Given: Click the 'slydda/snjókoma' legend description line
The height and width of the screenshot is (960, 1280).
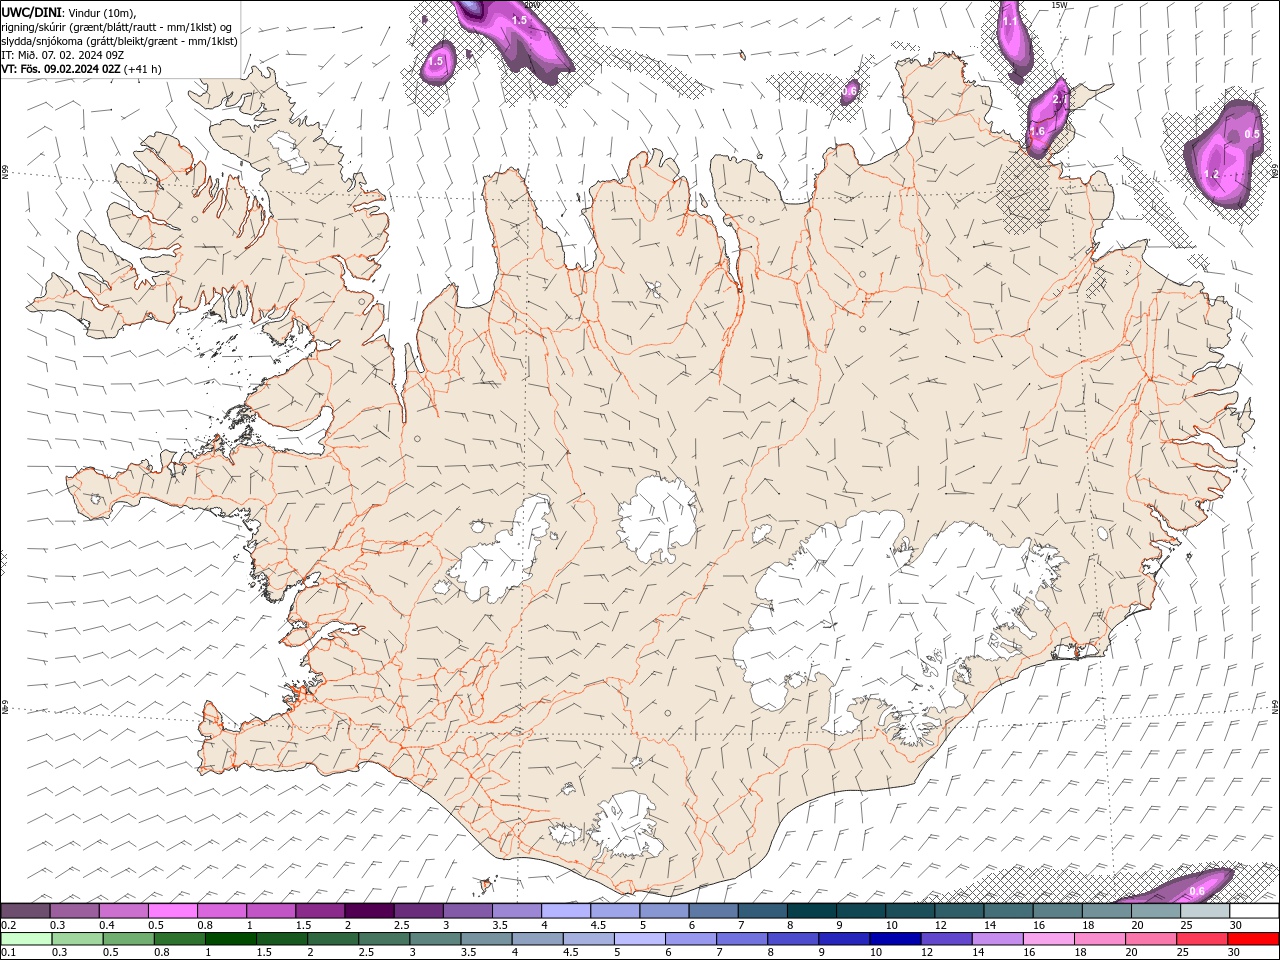Looking at the screenshot, I should (120, 41).
